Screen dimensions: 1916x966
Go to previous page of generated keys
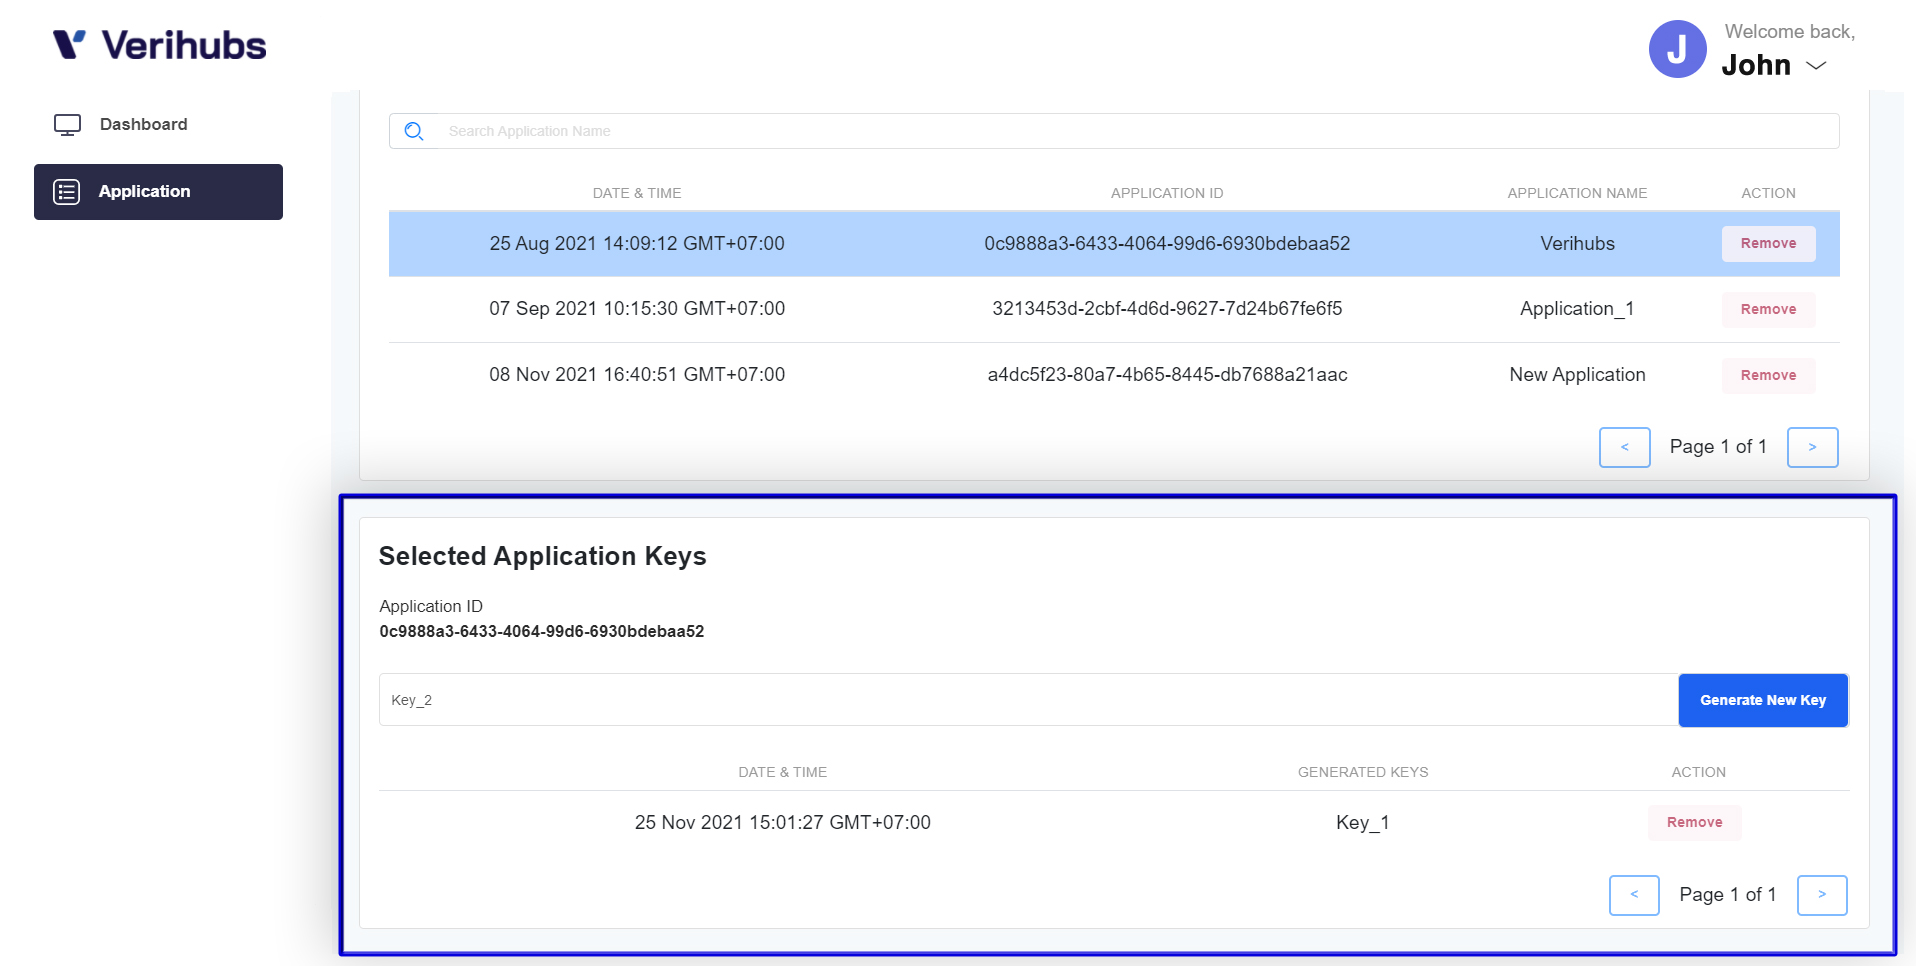(1634, 895)
